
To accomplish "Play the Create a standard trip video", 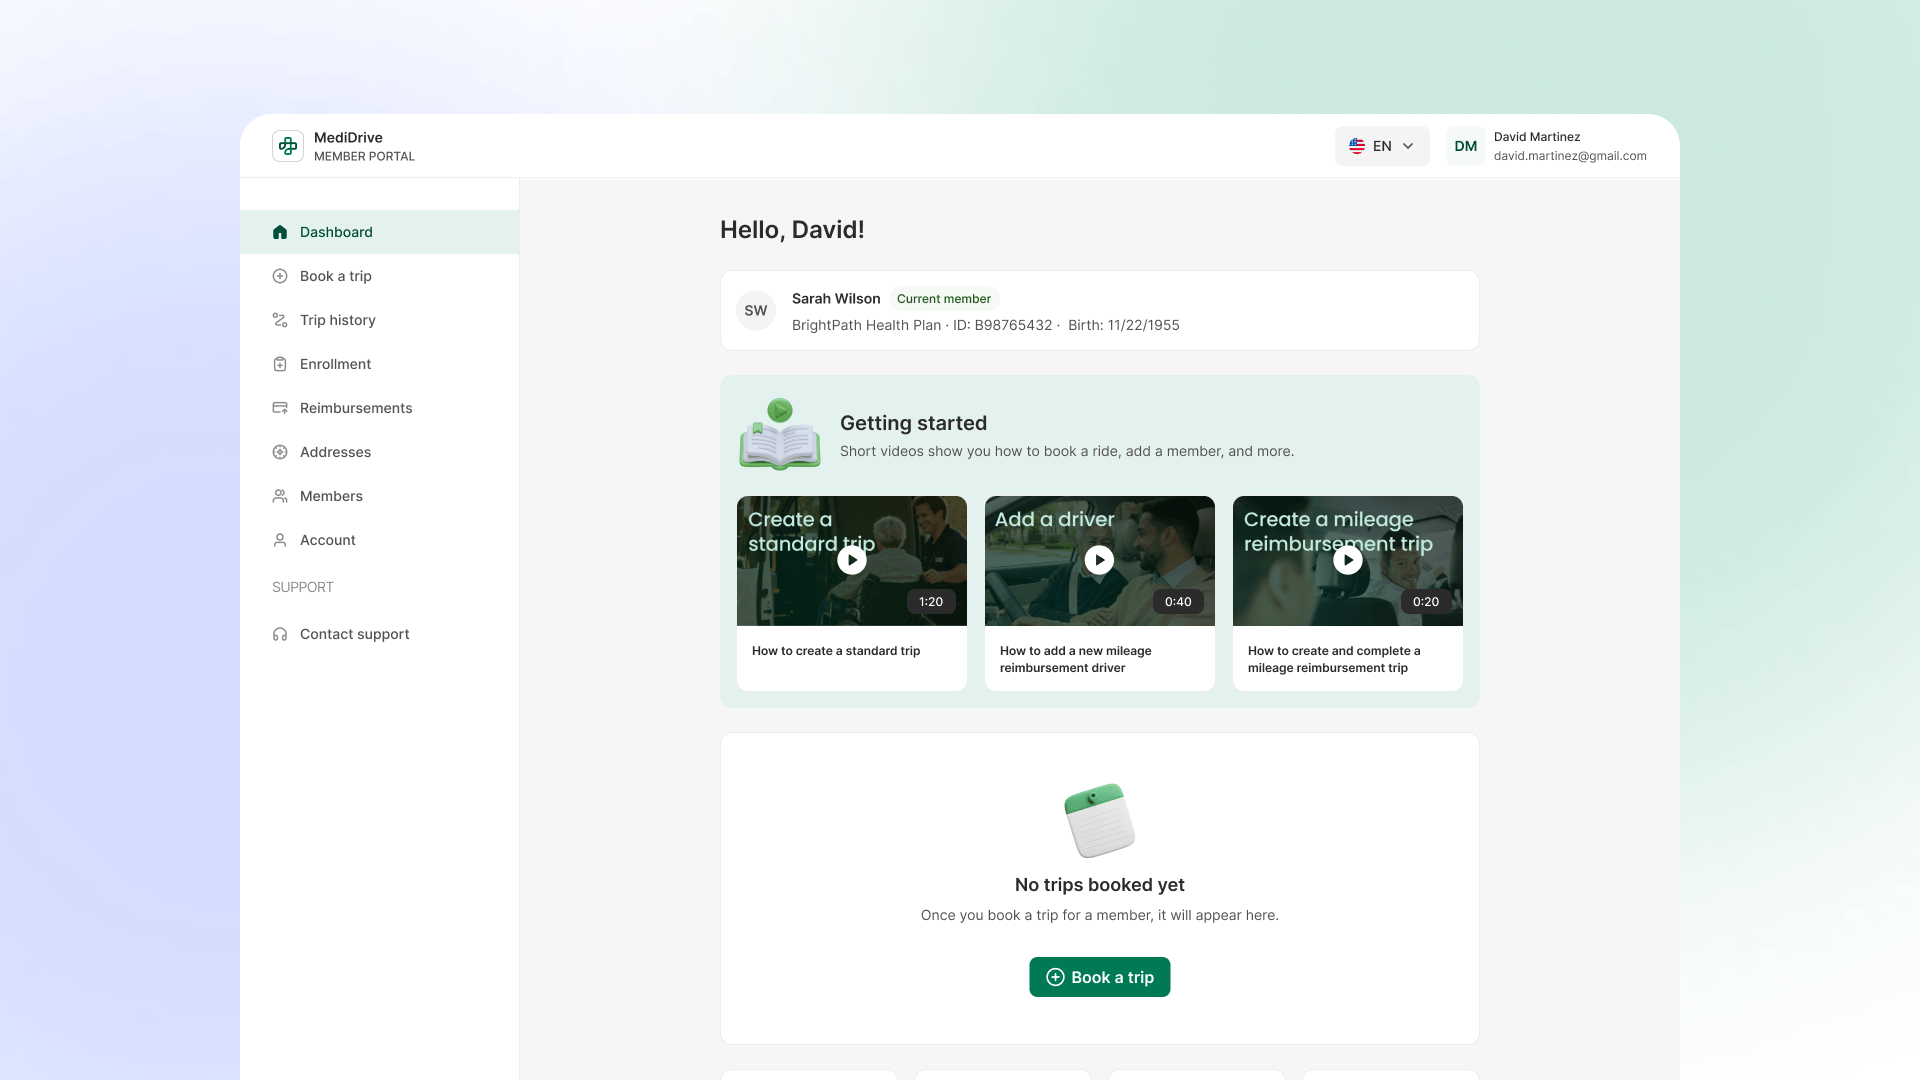I will point(852,560).
